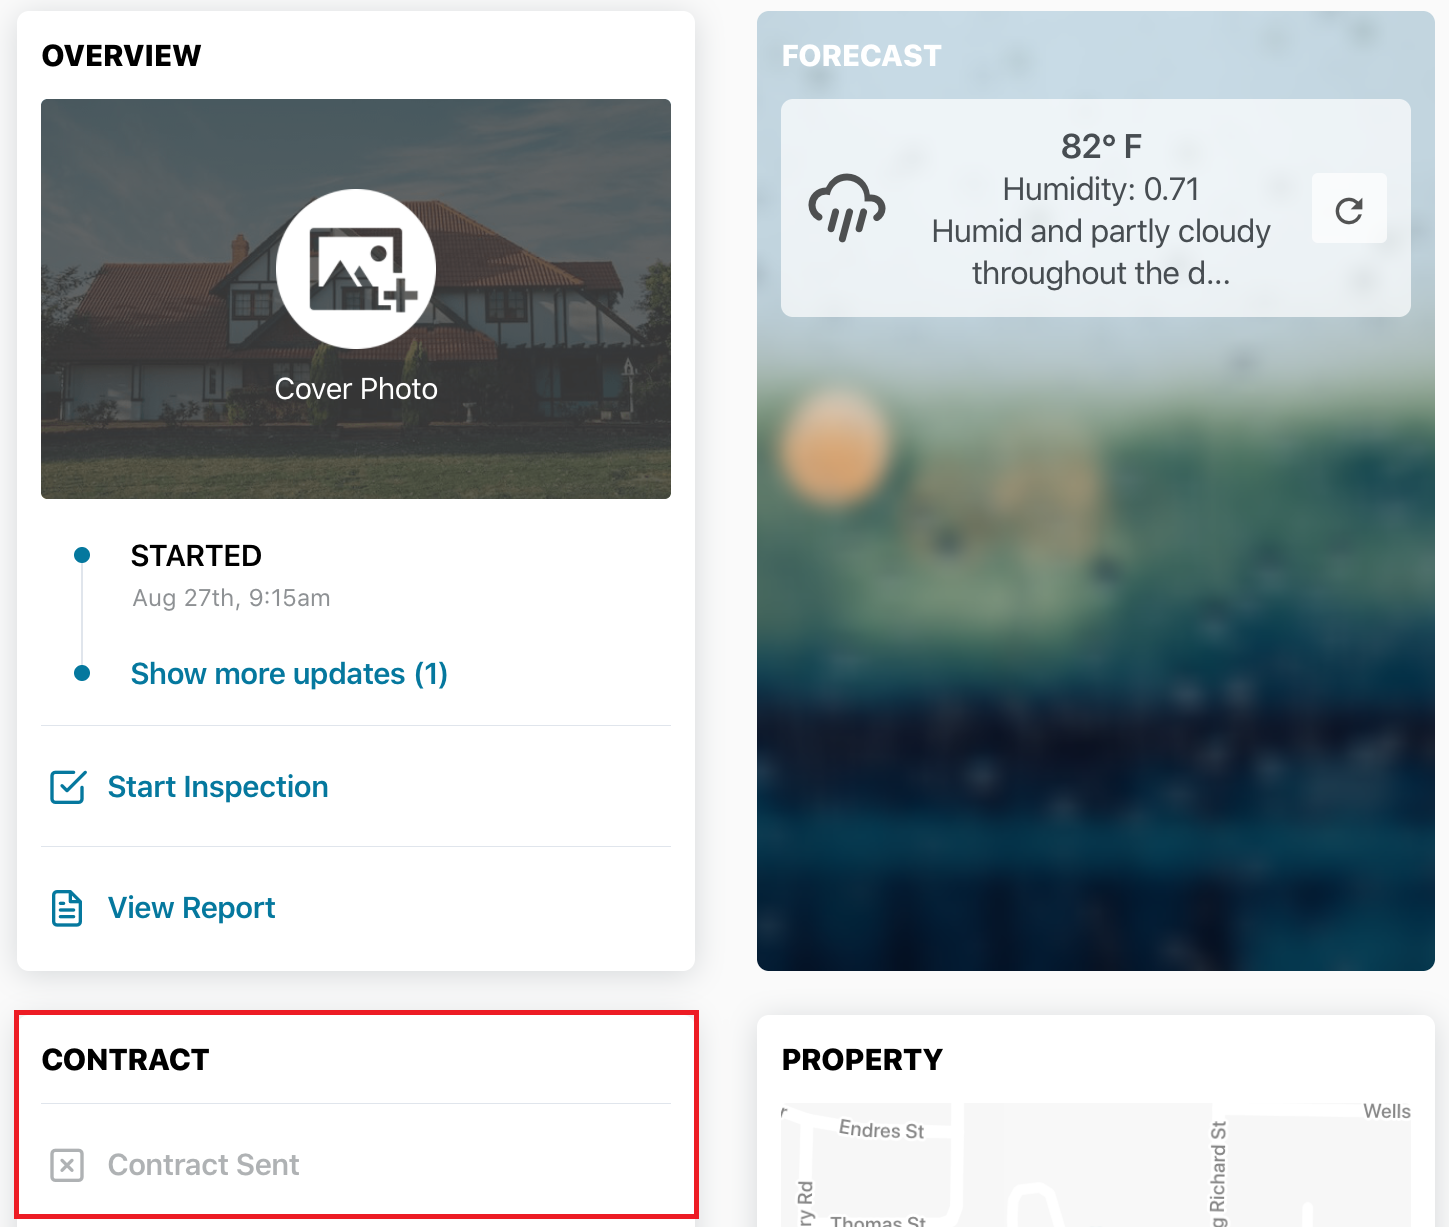Click the STARTED timeline dot

coord(83,555)
